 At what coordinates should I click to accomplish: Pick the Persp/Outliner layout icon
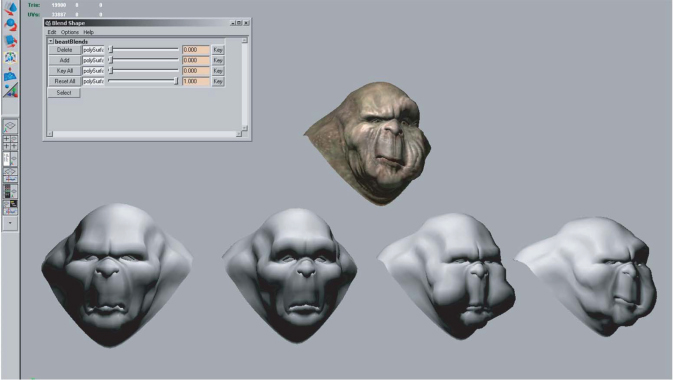(10, 159)
